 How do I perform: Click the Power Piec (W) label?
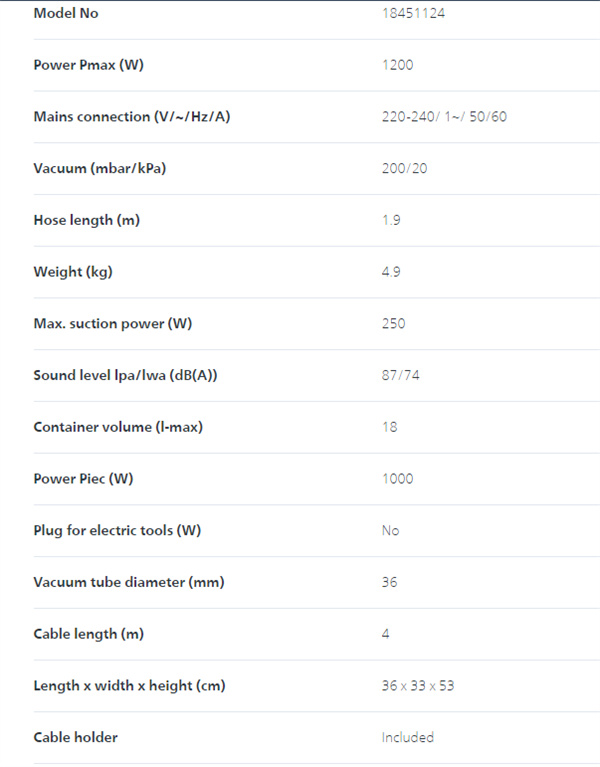pyautogui.click(x=83, y=479)
